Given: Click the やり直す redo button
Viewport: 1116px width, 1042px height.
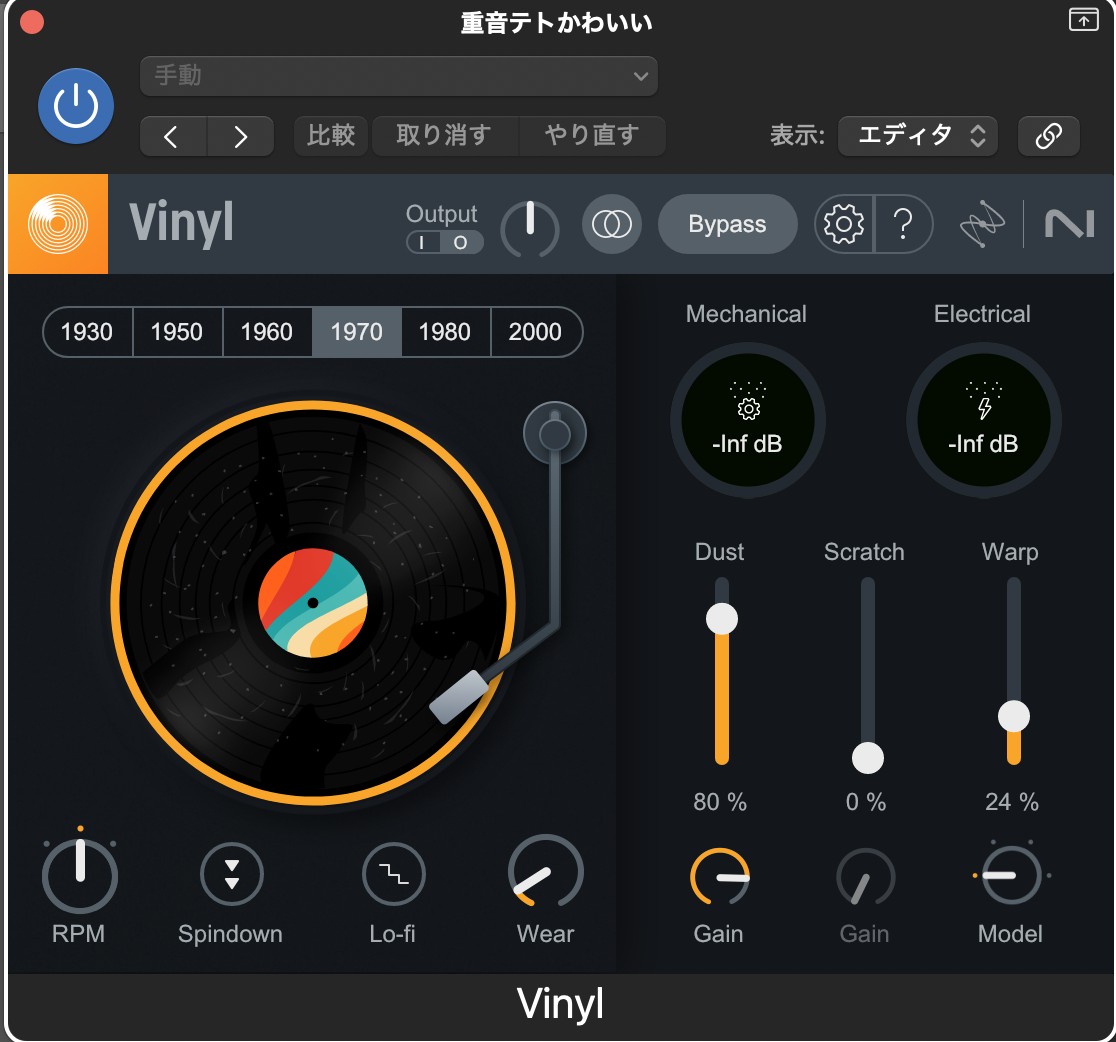Looking at the screenshot, I should [592, 135].
